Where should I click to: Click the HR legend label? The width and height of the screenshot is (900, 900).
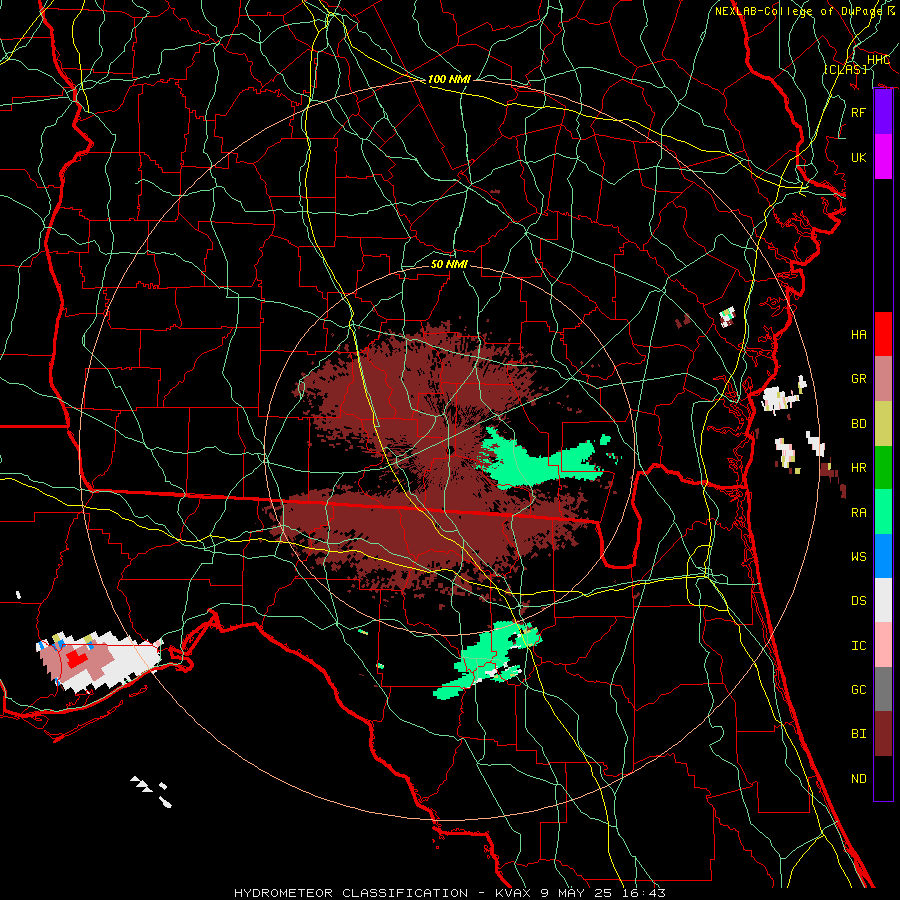[859, 468]
